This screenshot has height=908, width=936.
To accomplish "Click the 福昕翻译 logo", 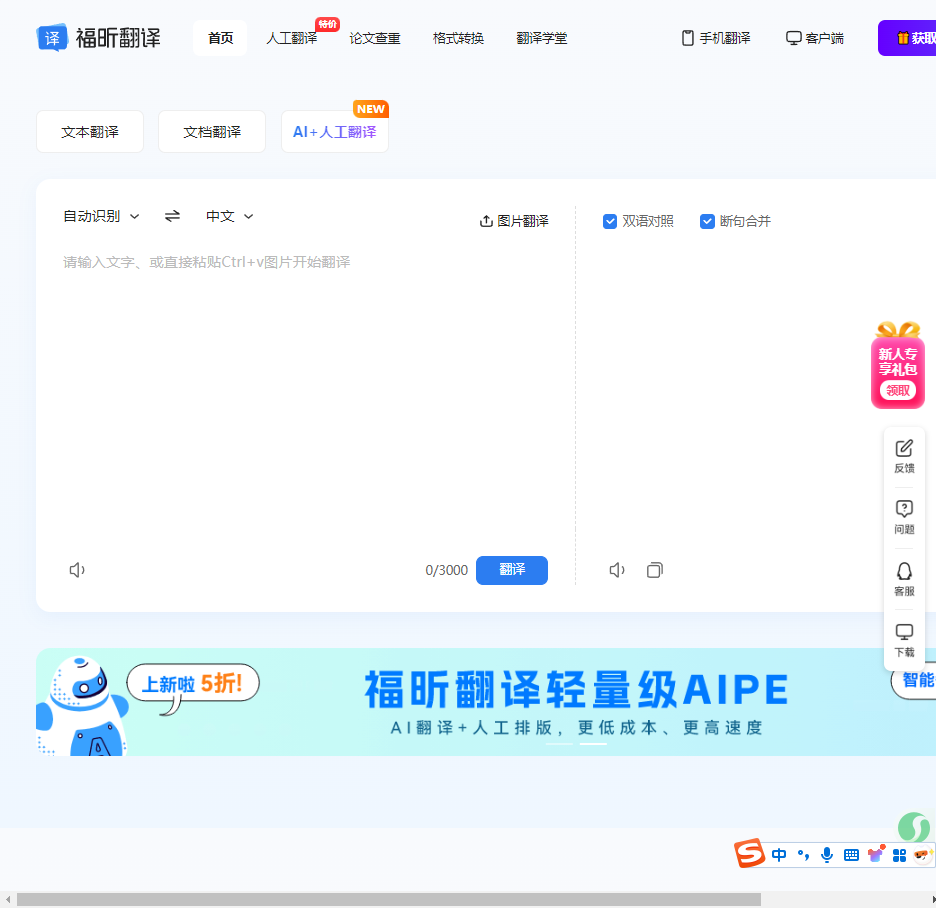I will coord(98,38).
